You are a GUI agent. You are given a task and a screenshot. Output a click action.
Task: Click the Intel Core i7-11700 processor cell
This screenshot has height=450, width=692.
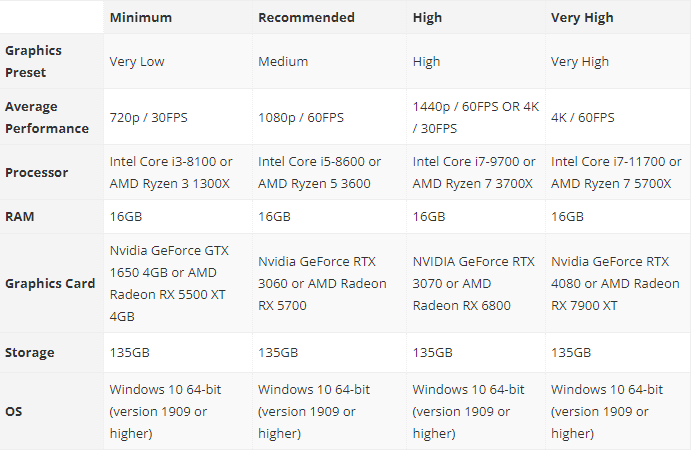[x=616, y=172]
